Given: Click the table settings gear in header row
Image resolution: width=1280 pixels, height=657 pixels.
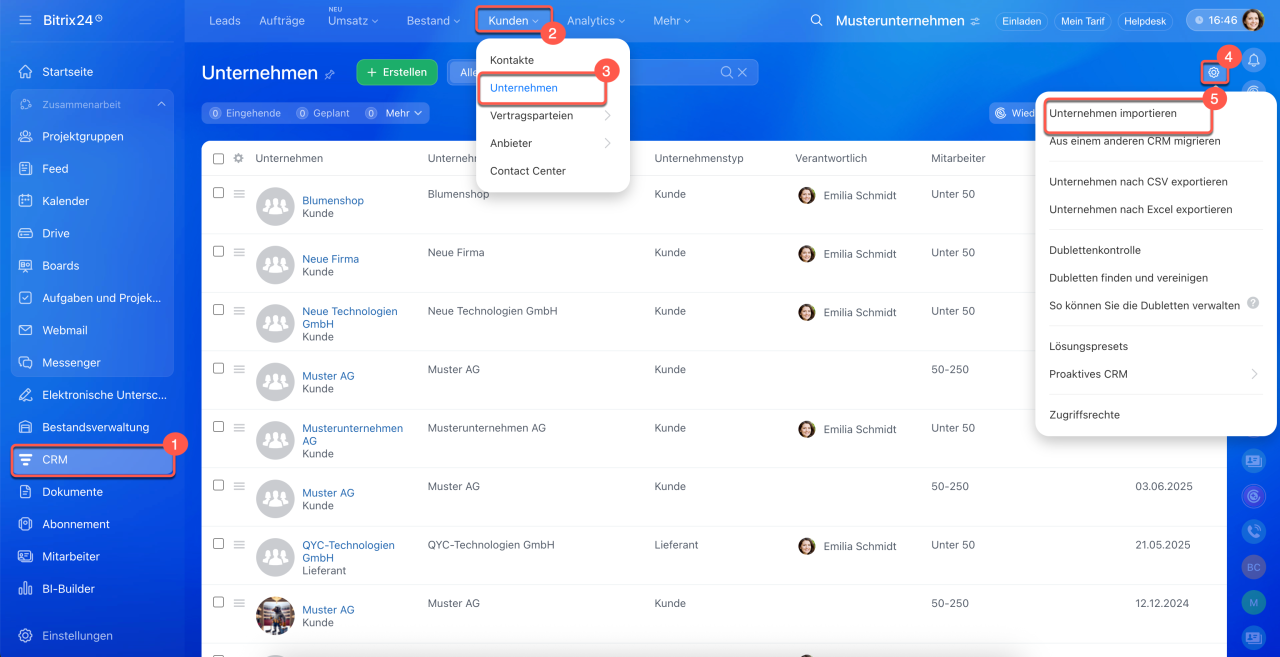Looking at the screenshot, I should pyautogui.click(x=238, y=158).
